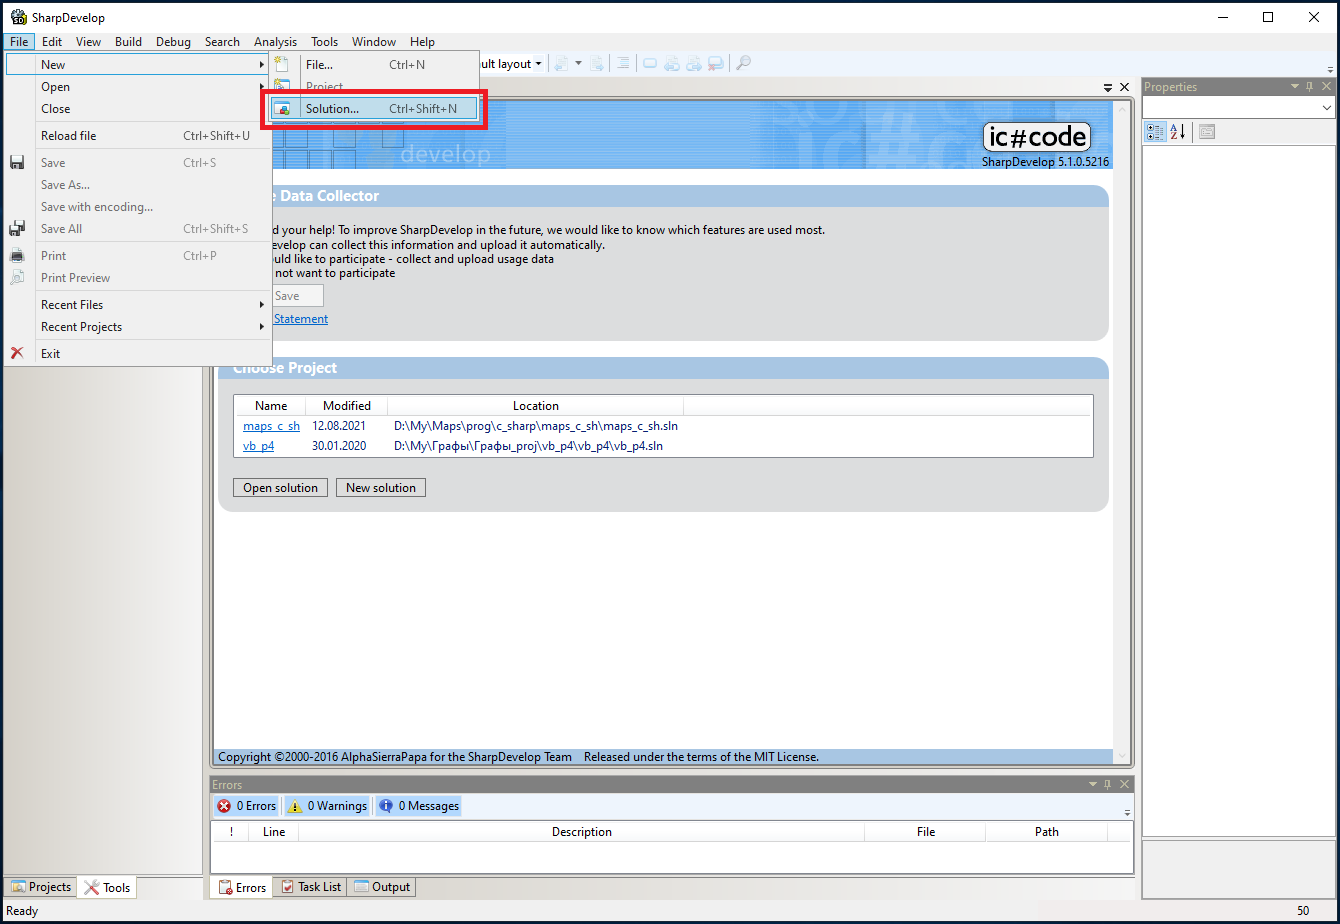
Task: Switch to the Tools tab at bottom left
Action: (107, 887)
